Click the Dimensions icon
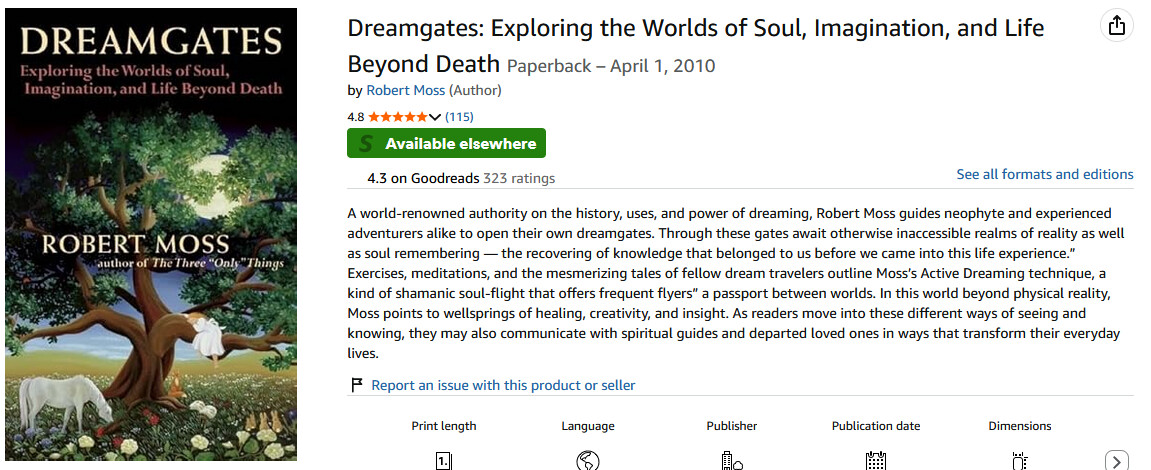 1020,461
